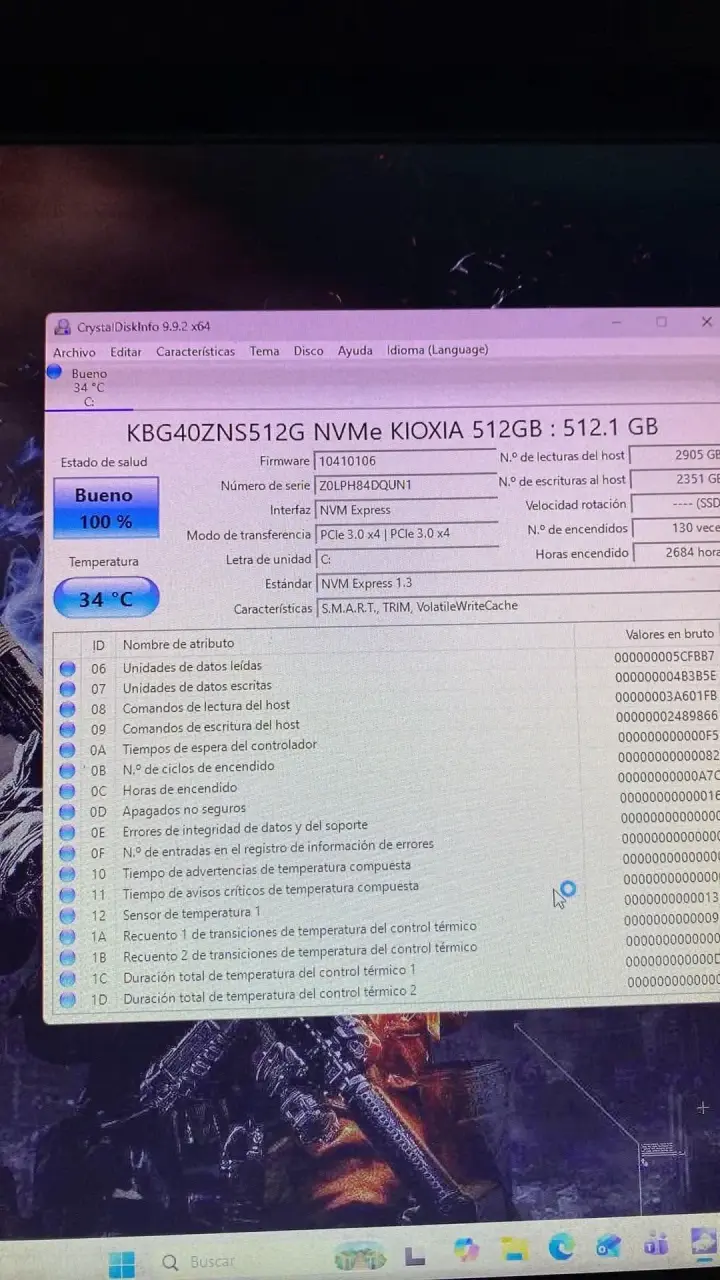This screenshot has height=1280, width=720.
Task: Open Microsoft Teams from the taskbar
Action: [x=656, y=1244]
